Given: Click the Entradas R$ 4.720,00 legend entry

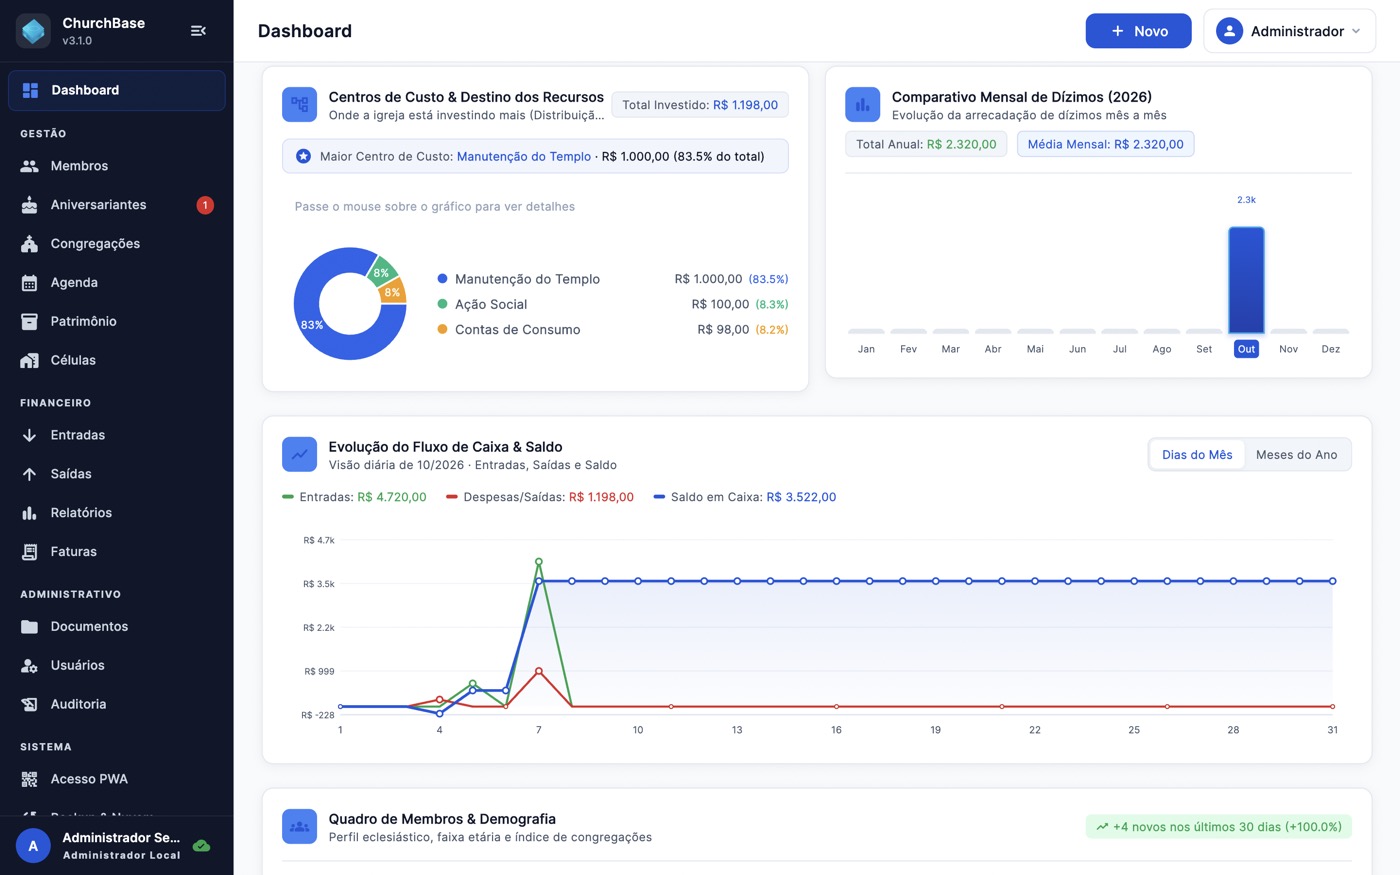Looking at the screenshot, I should click(355, 497).
